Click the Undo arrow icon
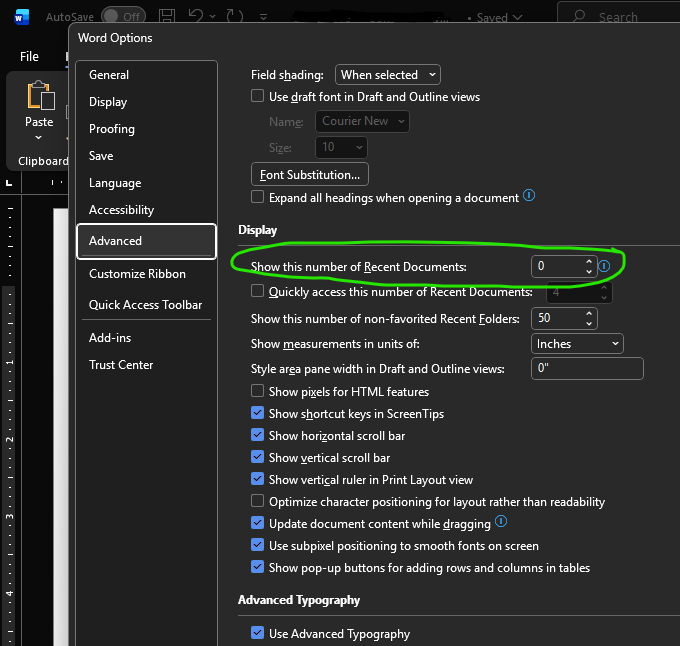 point(196,16)
